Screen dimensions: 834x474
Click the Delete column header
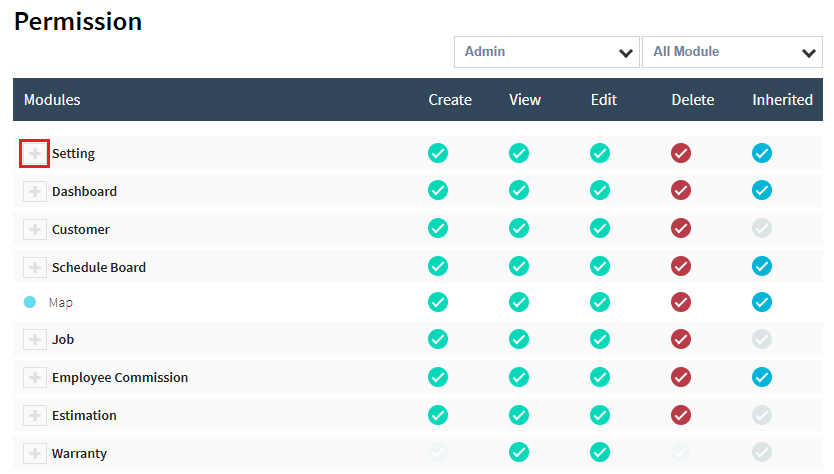click(x=693, y=100)
